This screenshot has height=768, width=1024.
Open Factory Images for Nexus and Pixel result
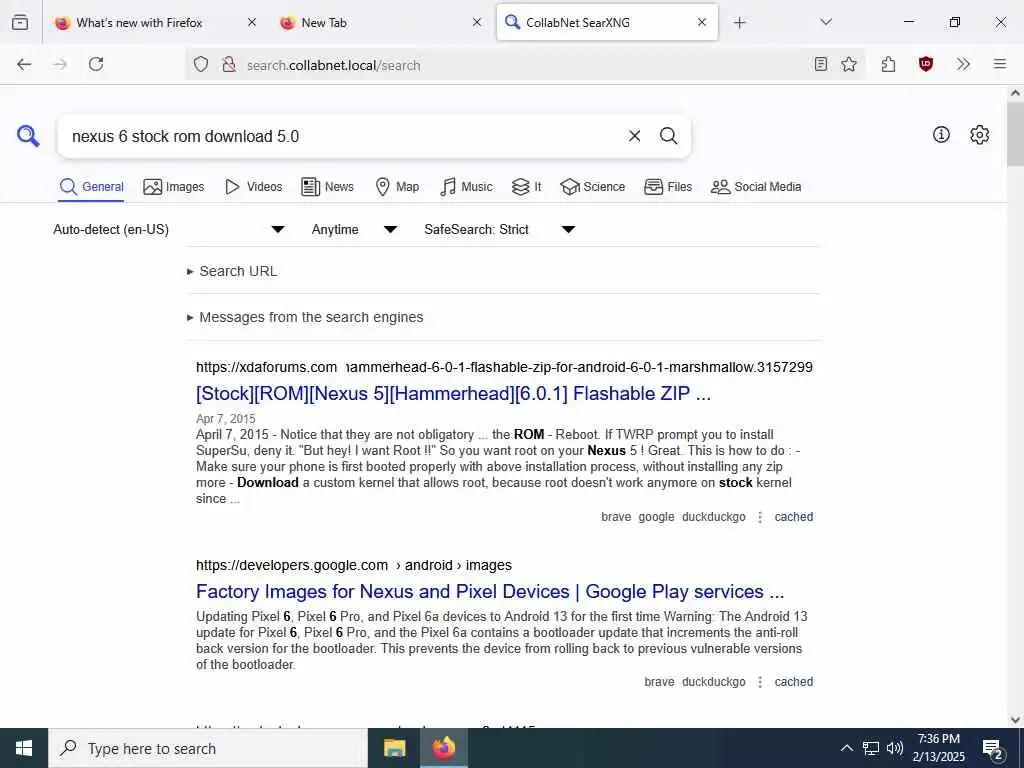(x=490, y=592)
